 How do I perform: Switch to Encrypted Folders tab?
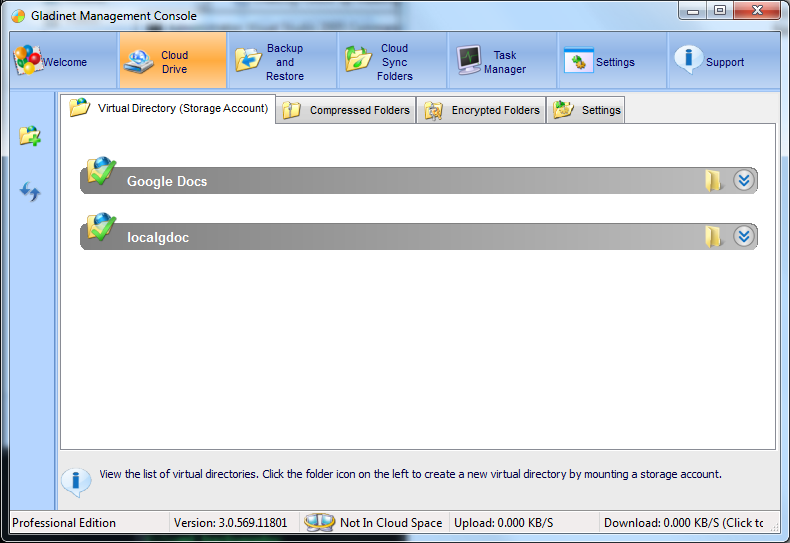[481, 110]
